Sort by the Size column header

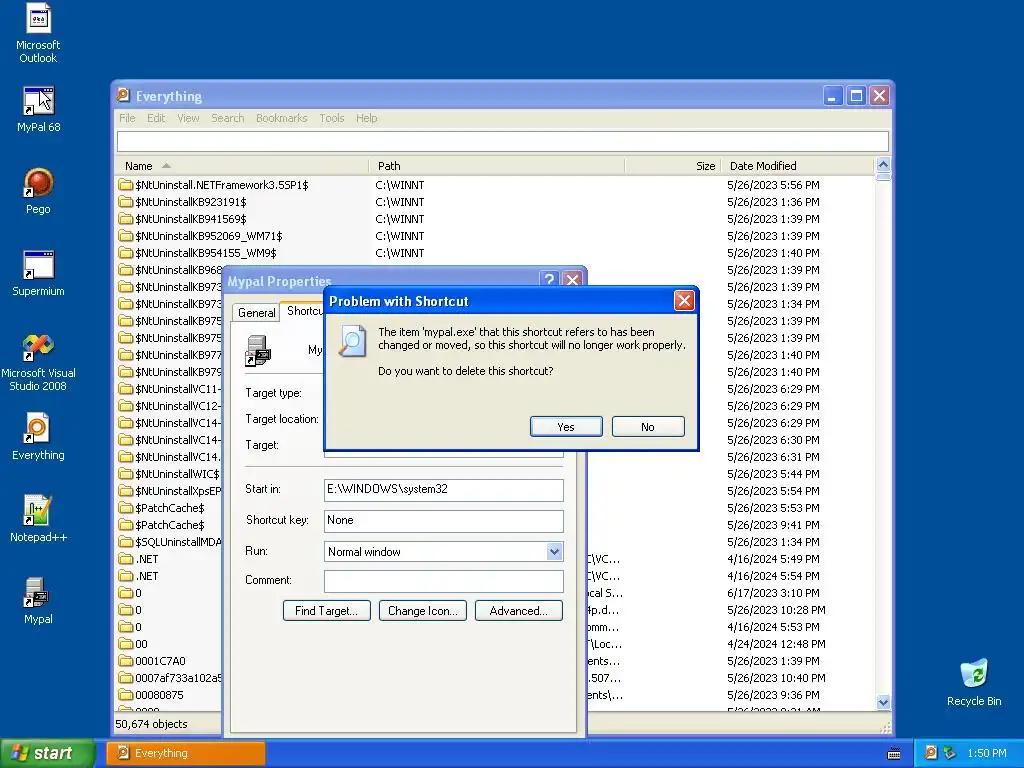673,166
